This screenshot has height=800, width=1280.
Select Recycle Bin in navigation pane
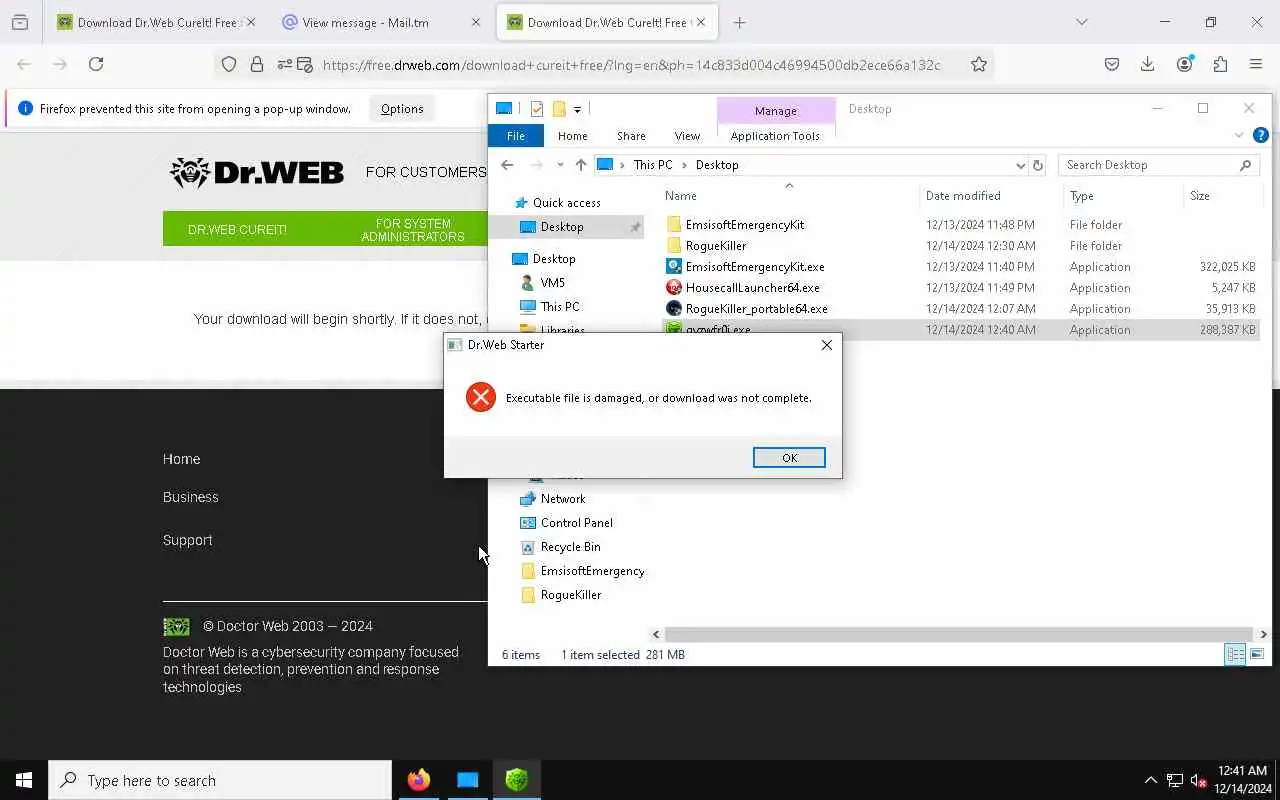pos(570,547)
